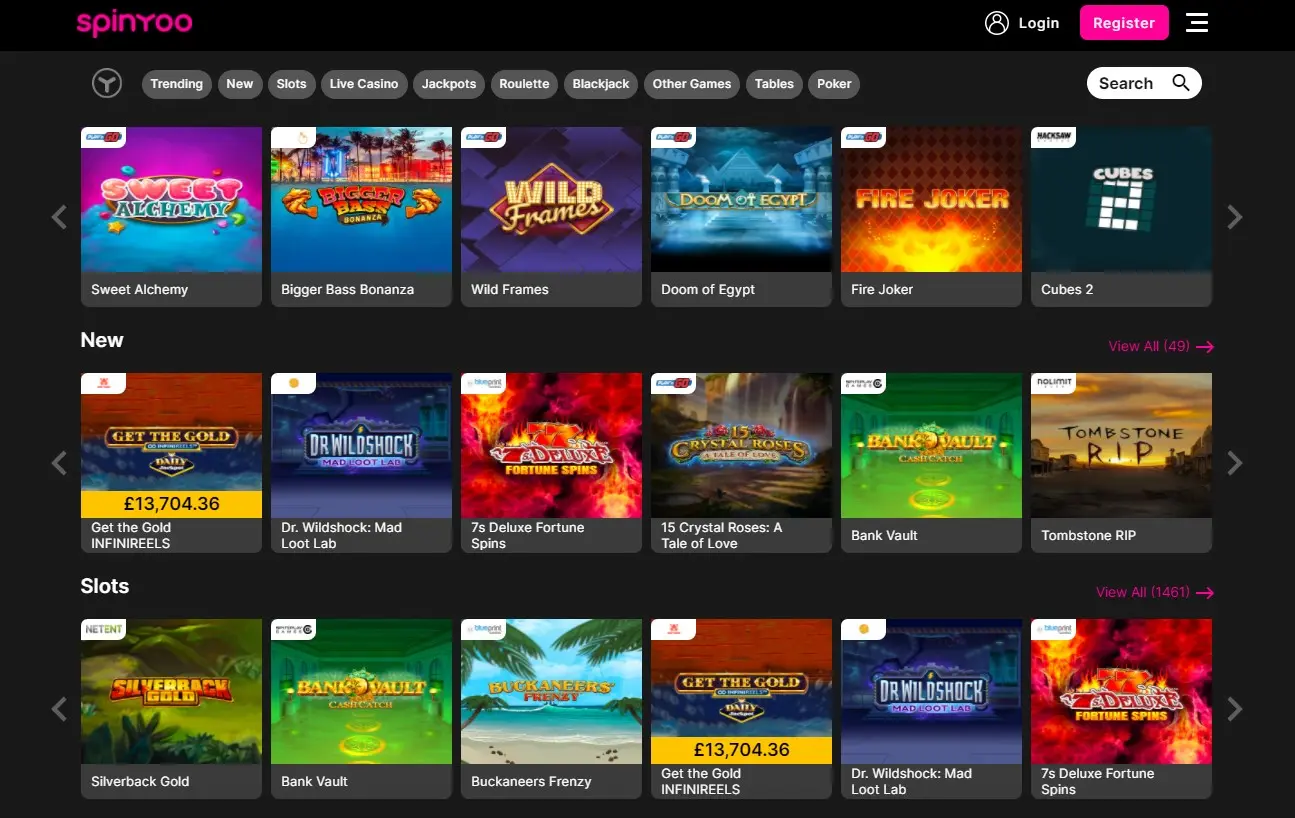This screenshot has width=1295, height=818.
Task: Click the user profile icon beside Login
Action: [997, 23]
